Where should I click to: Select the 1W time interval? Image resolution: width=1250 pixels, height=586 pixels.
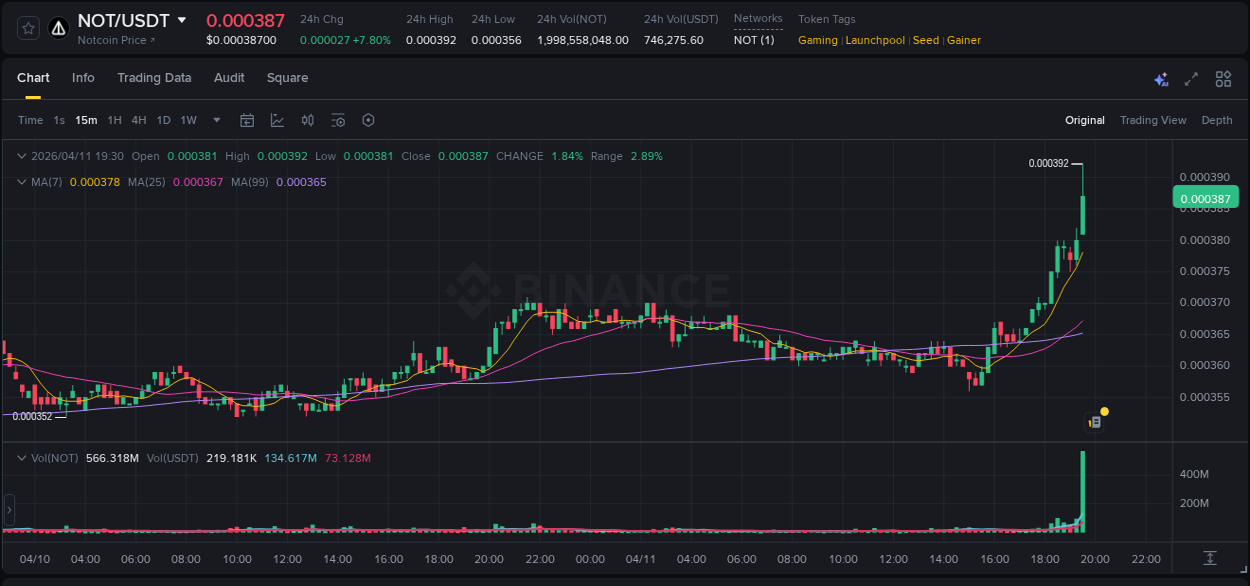(x=188, y=120)
